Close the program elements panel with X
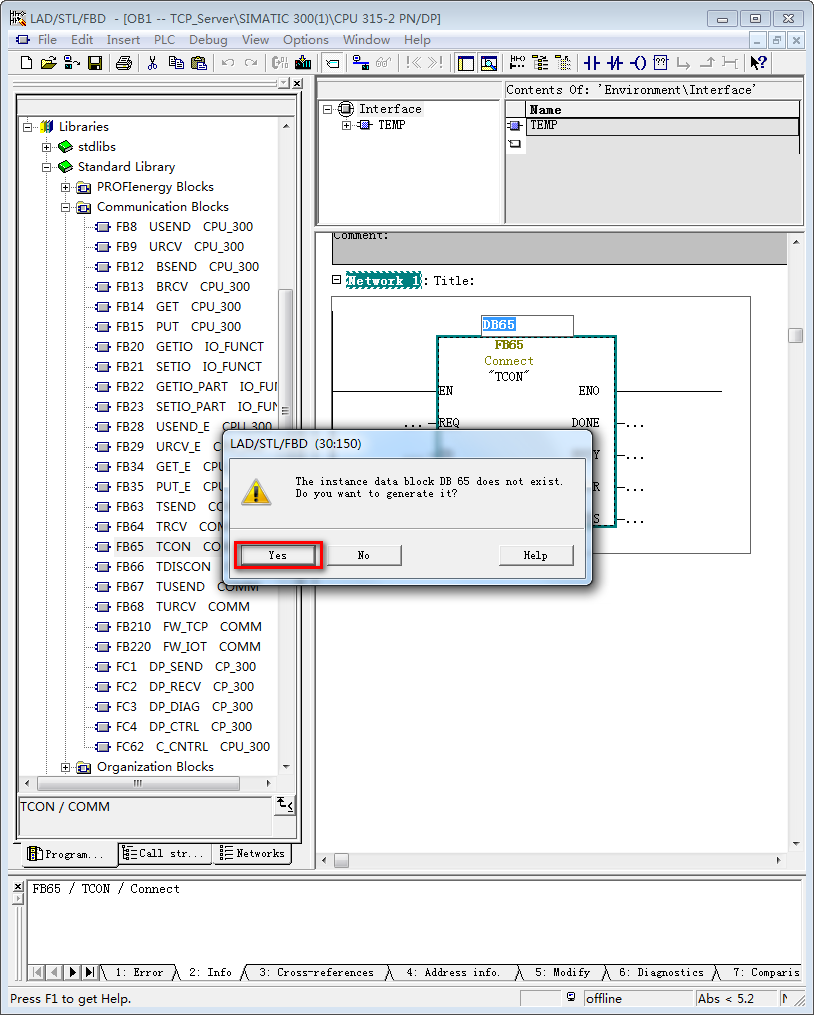 297,84
